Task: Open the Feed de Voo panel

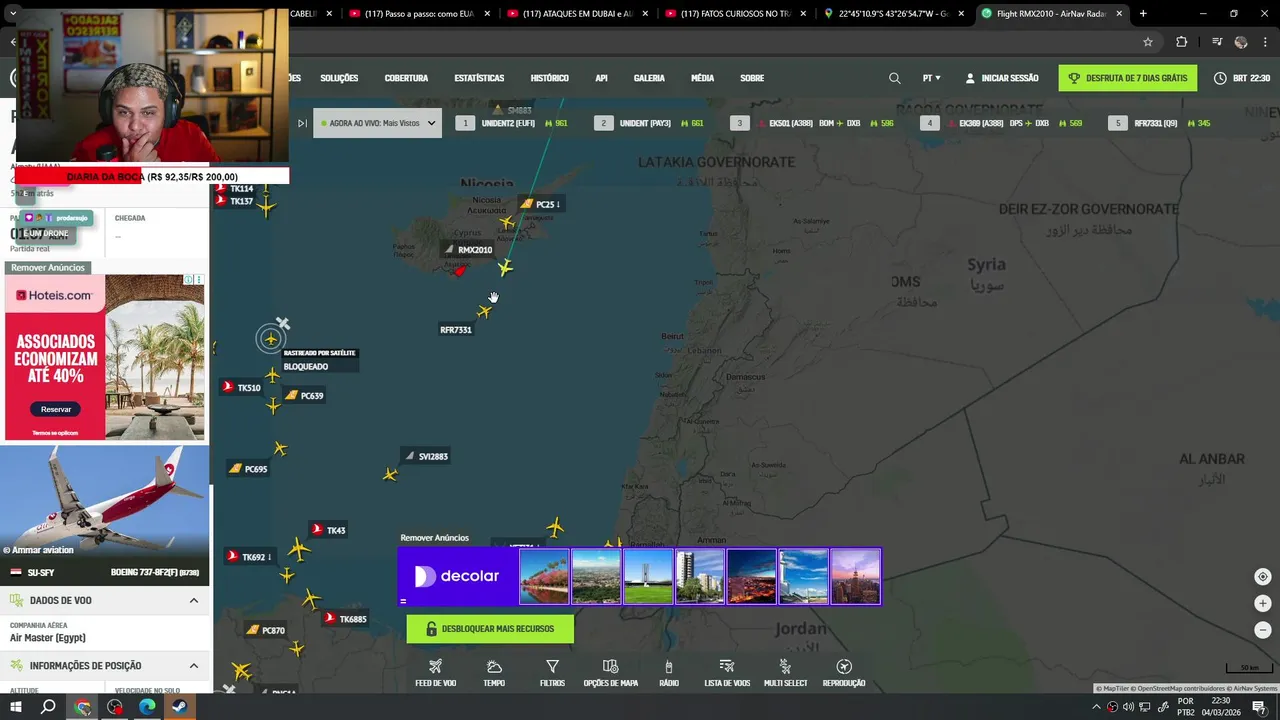Action: point(435,673)
